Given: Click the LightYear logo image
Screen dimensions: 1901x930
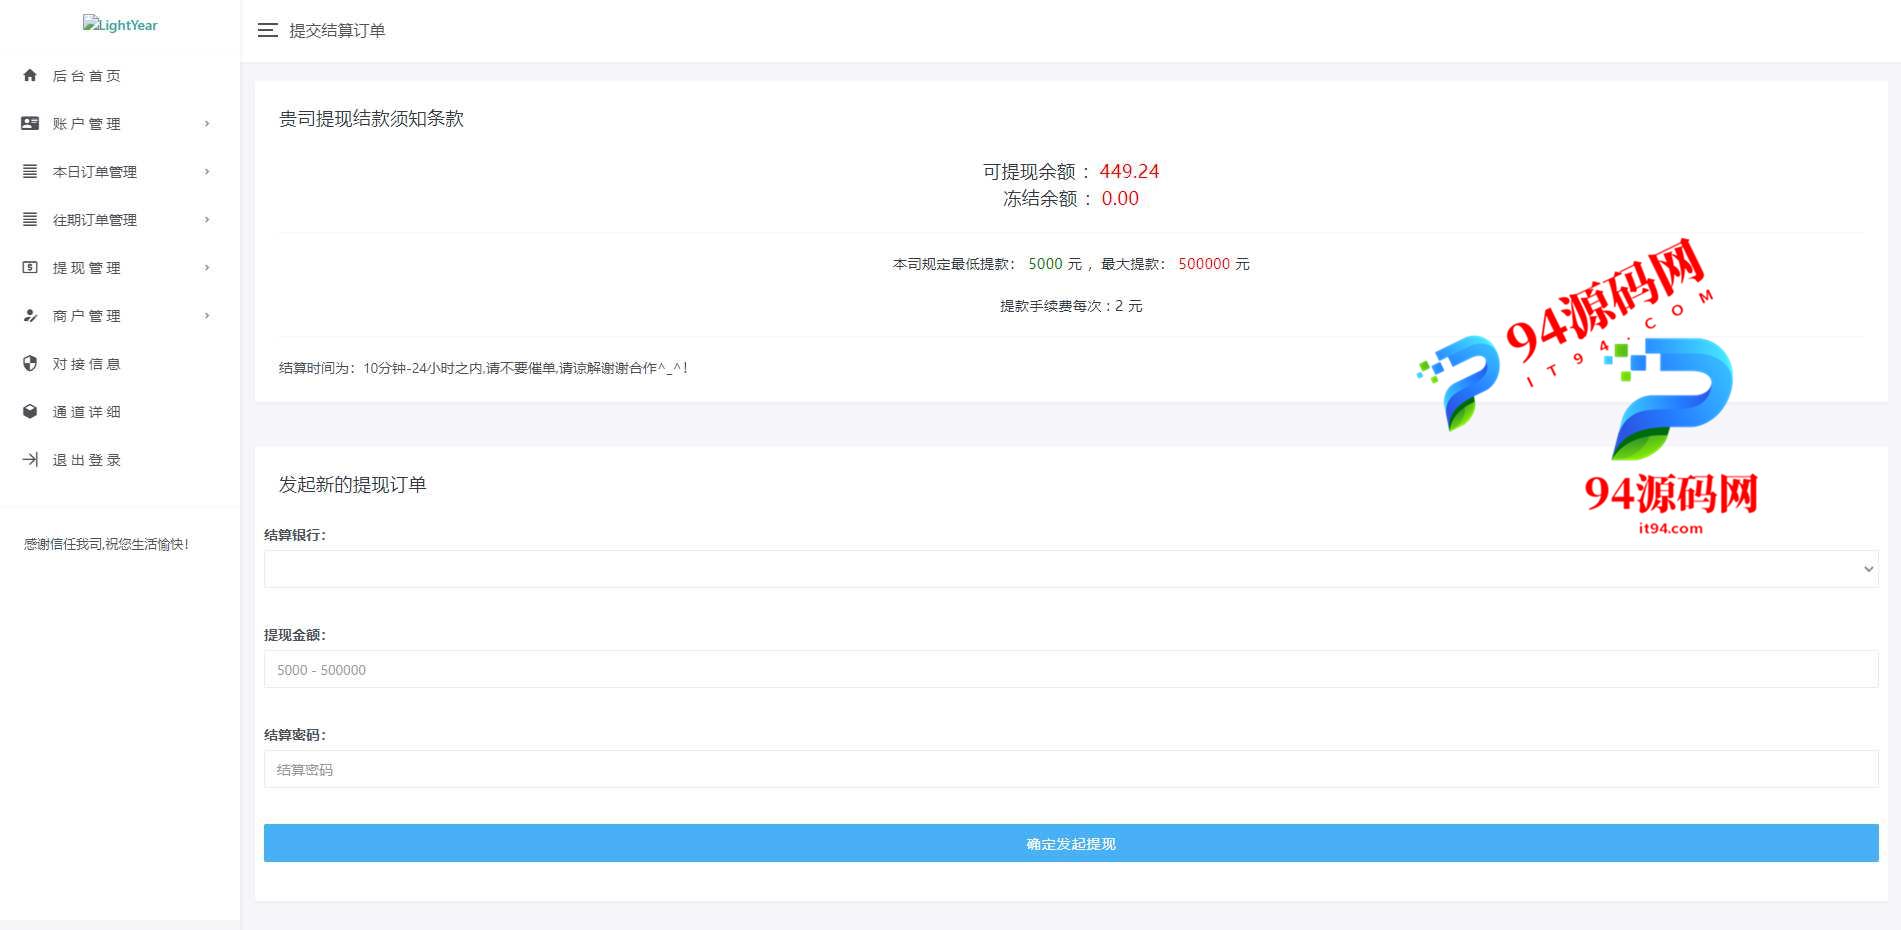Looking at the screenshot, I should 120,24.
